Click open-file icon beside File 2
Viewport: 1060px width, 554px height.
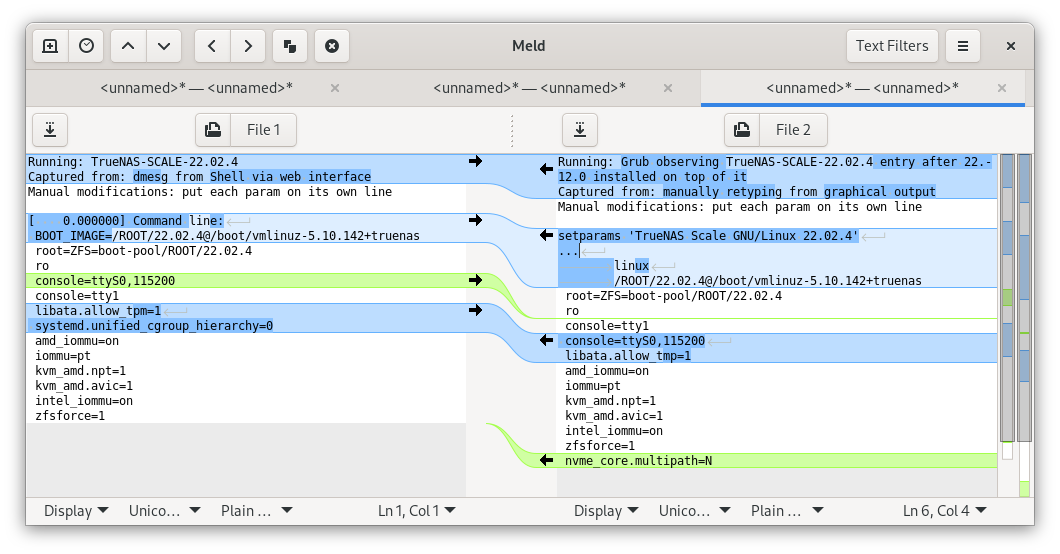pos(742,130)
